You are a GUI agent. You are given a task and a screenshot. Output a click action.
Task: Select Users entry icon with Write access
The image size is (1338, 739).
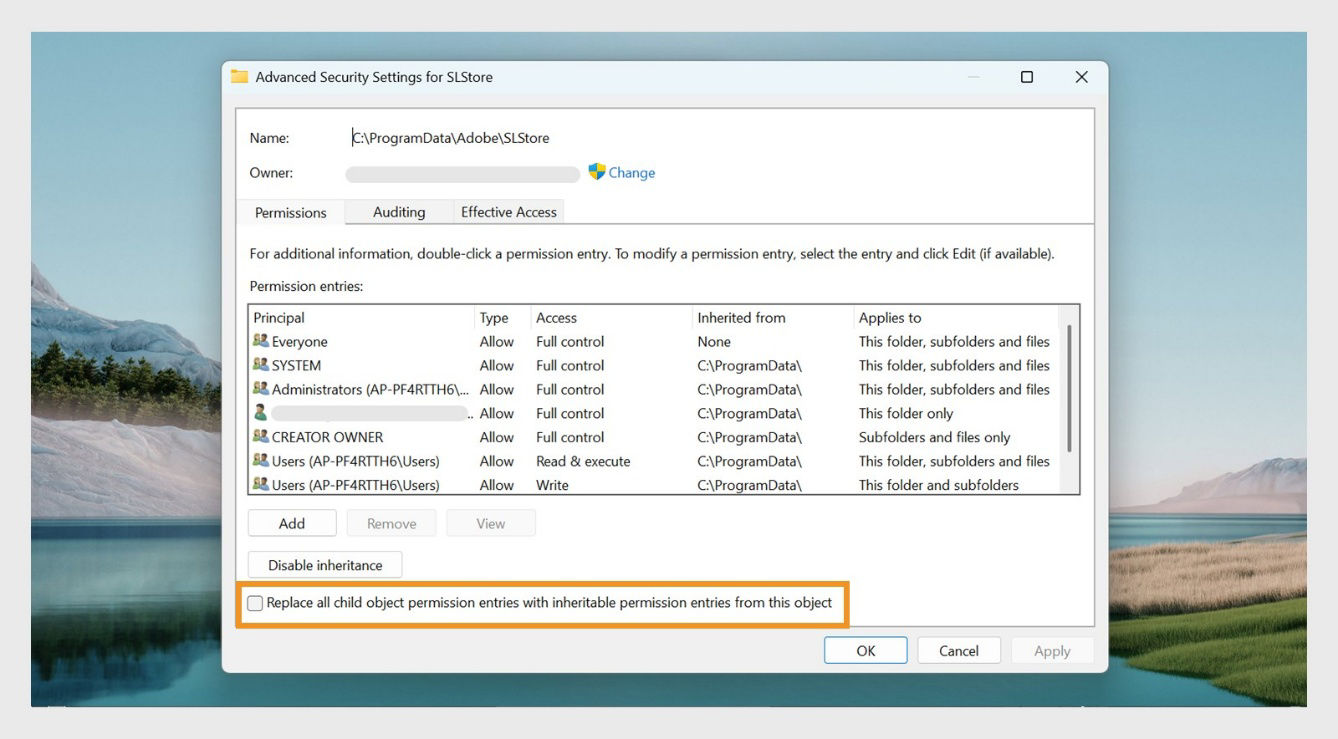point(261,485)
